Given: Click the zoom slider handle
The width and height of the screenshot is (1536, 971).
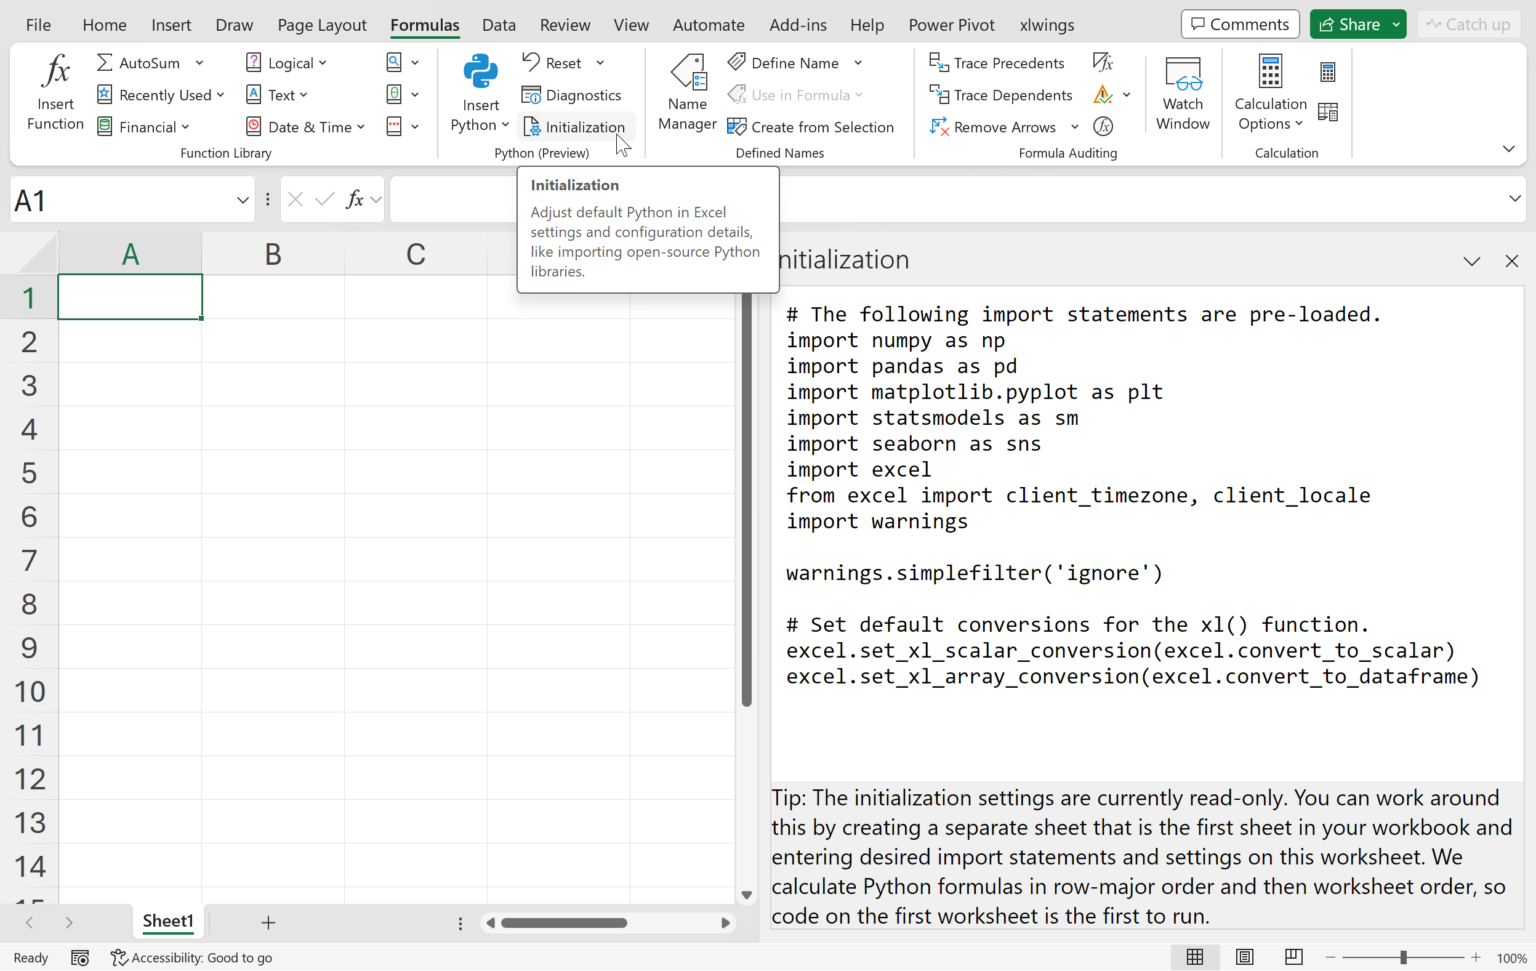Looking at the screenshot, I should click(x=1403, y=957).
